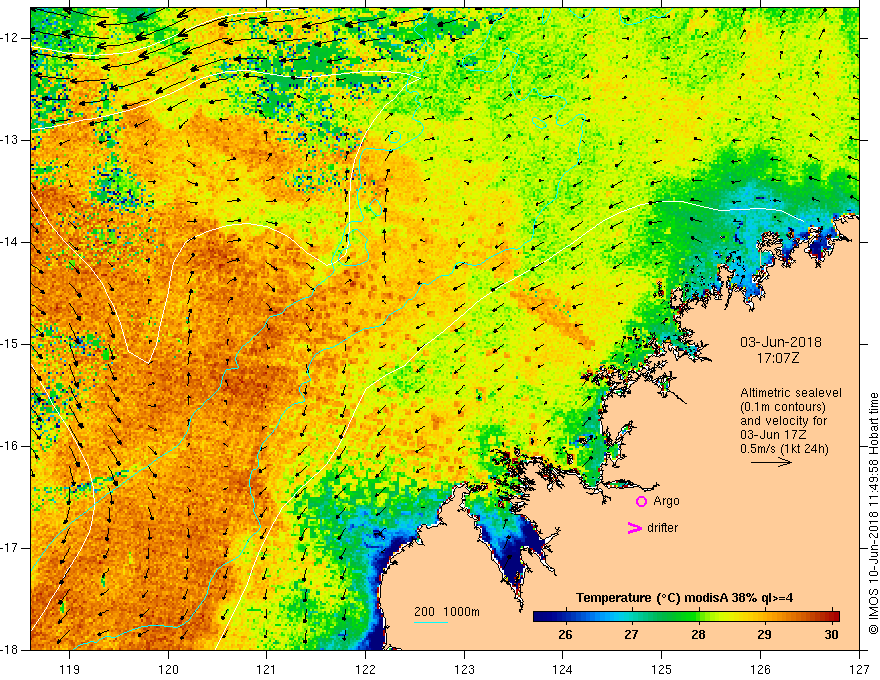880x680 pixels.
Task: Click the -16 latitude axis label
Action: point(11,446)
